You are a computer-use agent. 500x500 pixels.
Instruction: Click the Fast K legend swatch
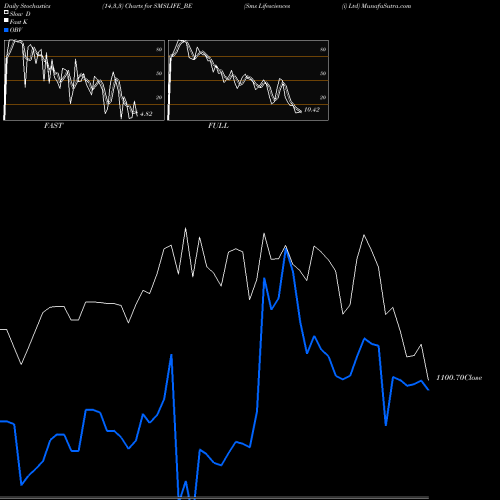click(x=6, y=21)
